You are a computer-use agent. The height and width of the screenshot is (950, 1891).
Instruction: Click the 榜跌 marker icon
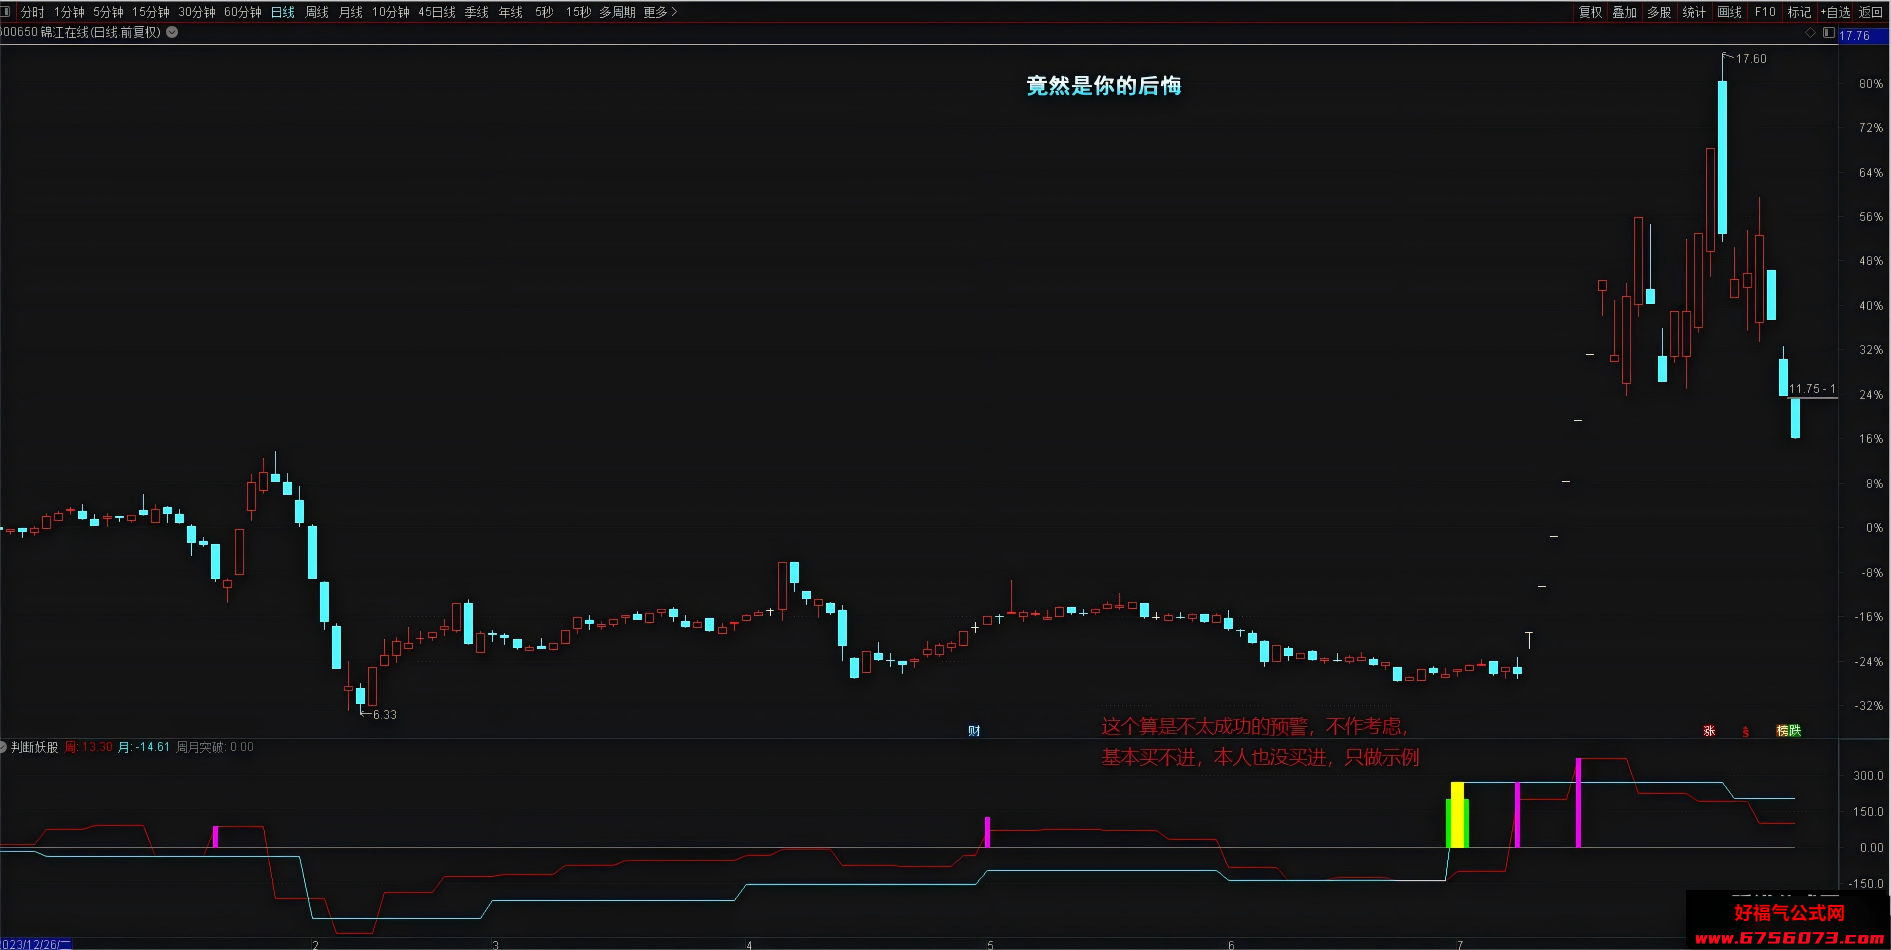click(1788, 731)
